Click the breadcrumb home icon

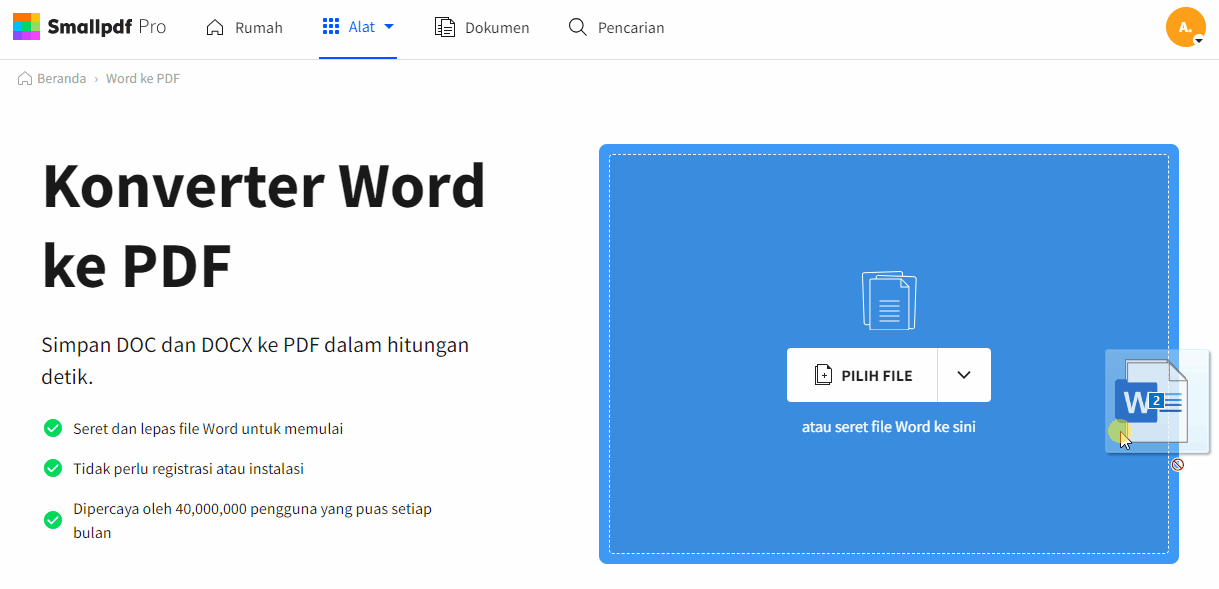click(x=25, y=78)
